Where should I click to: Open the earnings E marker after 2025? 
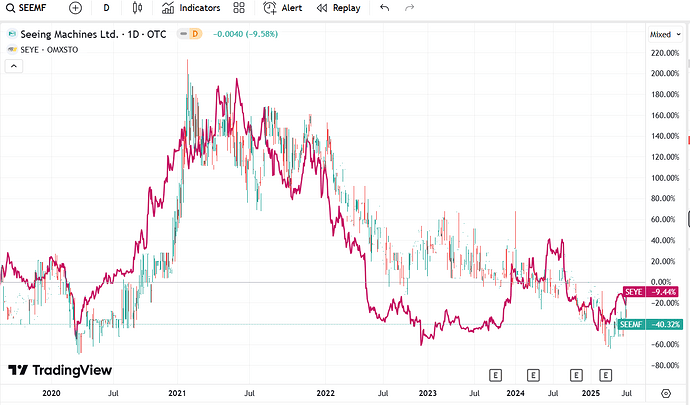[606, 375]
